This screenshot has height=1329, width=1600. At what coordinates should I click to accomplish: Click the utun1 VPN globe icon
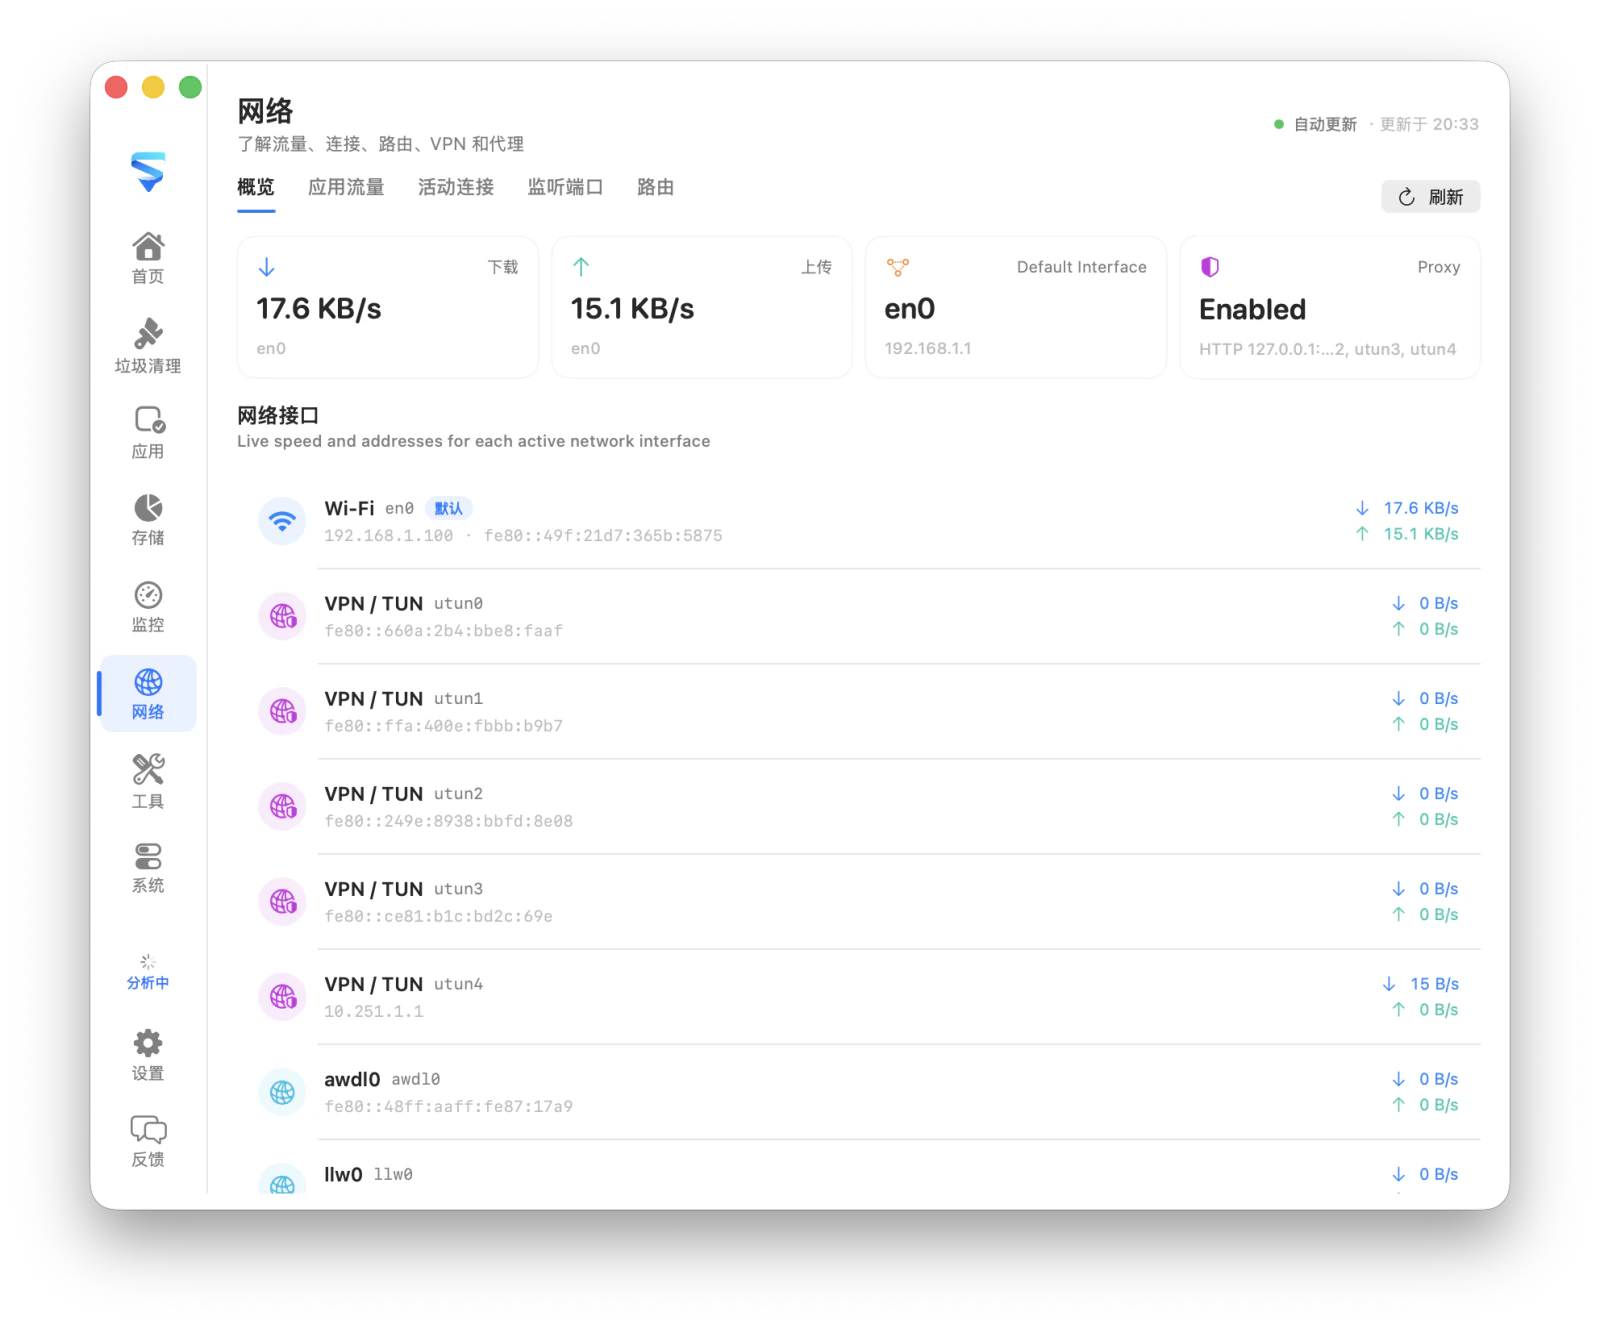[x=283, y=711]
